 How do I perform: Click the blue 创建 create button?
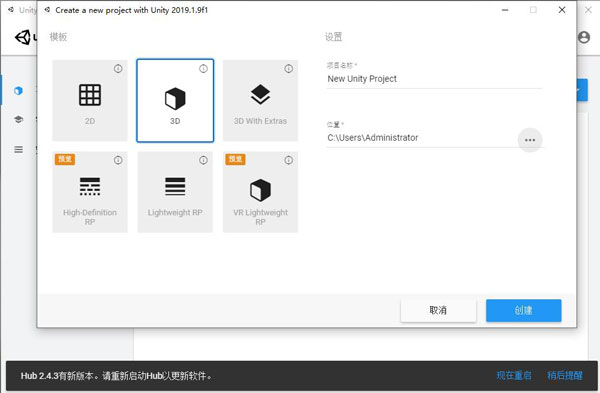click(523, 310)
